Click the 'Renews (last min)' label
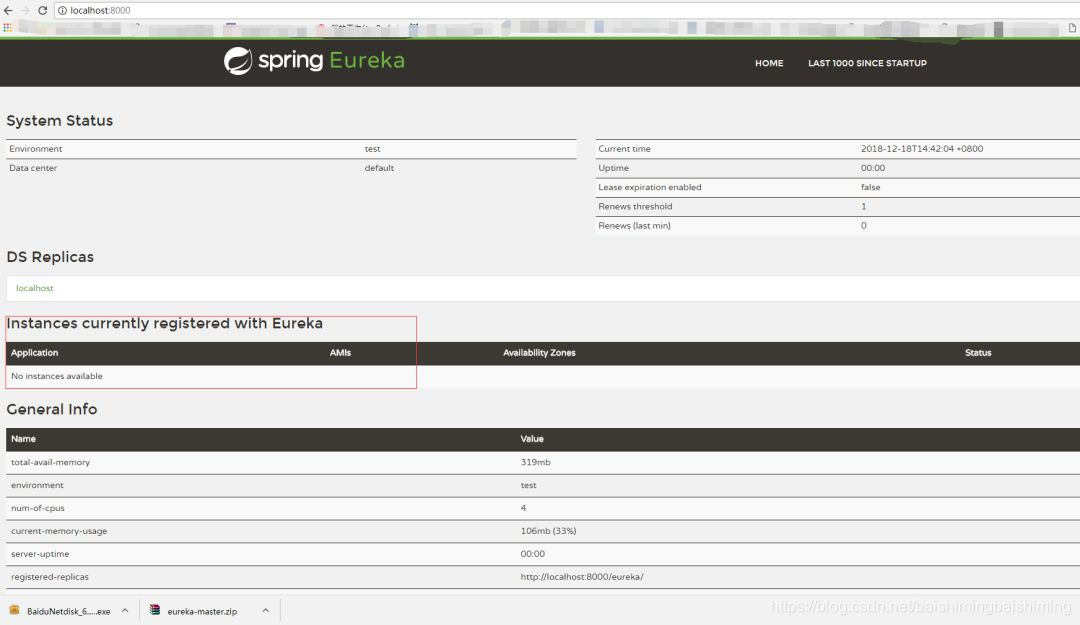 pyautogui.click(x=634, y=226)
